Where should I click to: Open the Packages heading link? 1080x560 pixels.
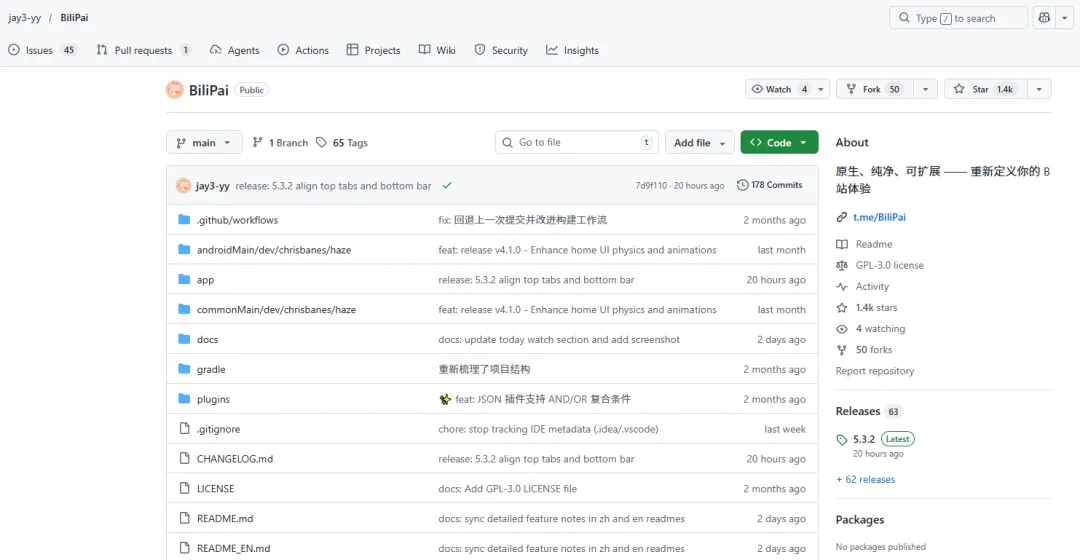[x=860, y=520]
